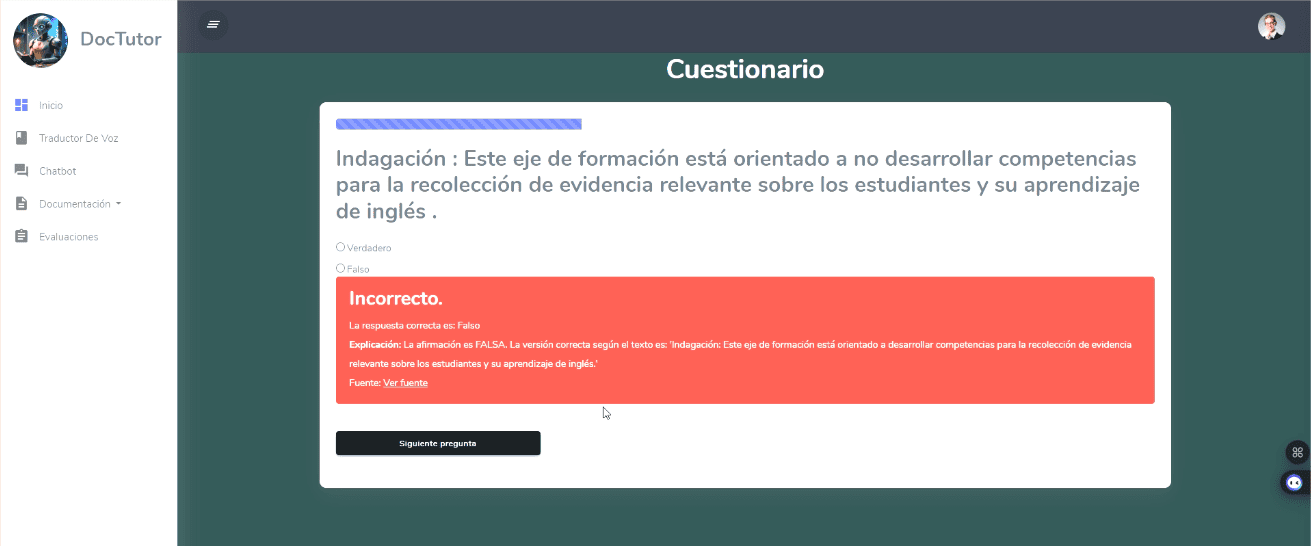The height and width of the screenshot is (546, 1311).
Task: Open the user profile avatar menu
Action: pyautogui.click(x=1271, y=26)
